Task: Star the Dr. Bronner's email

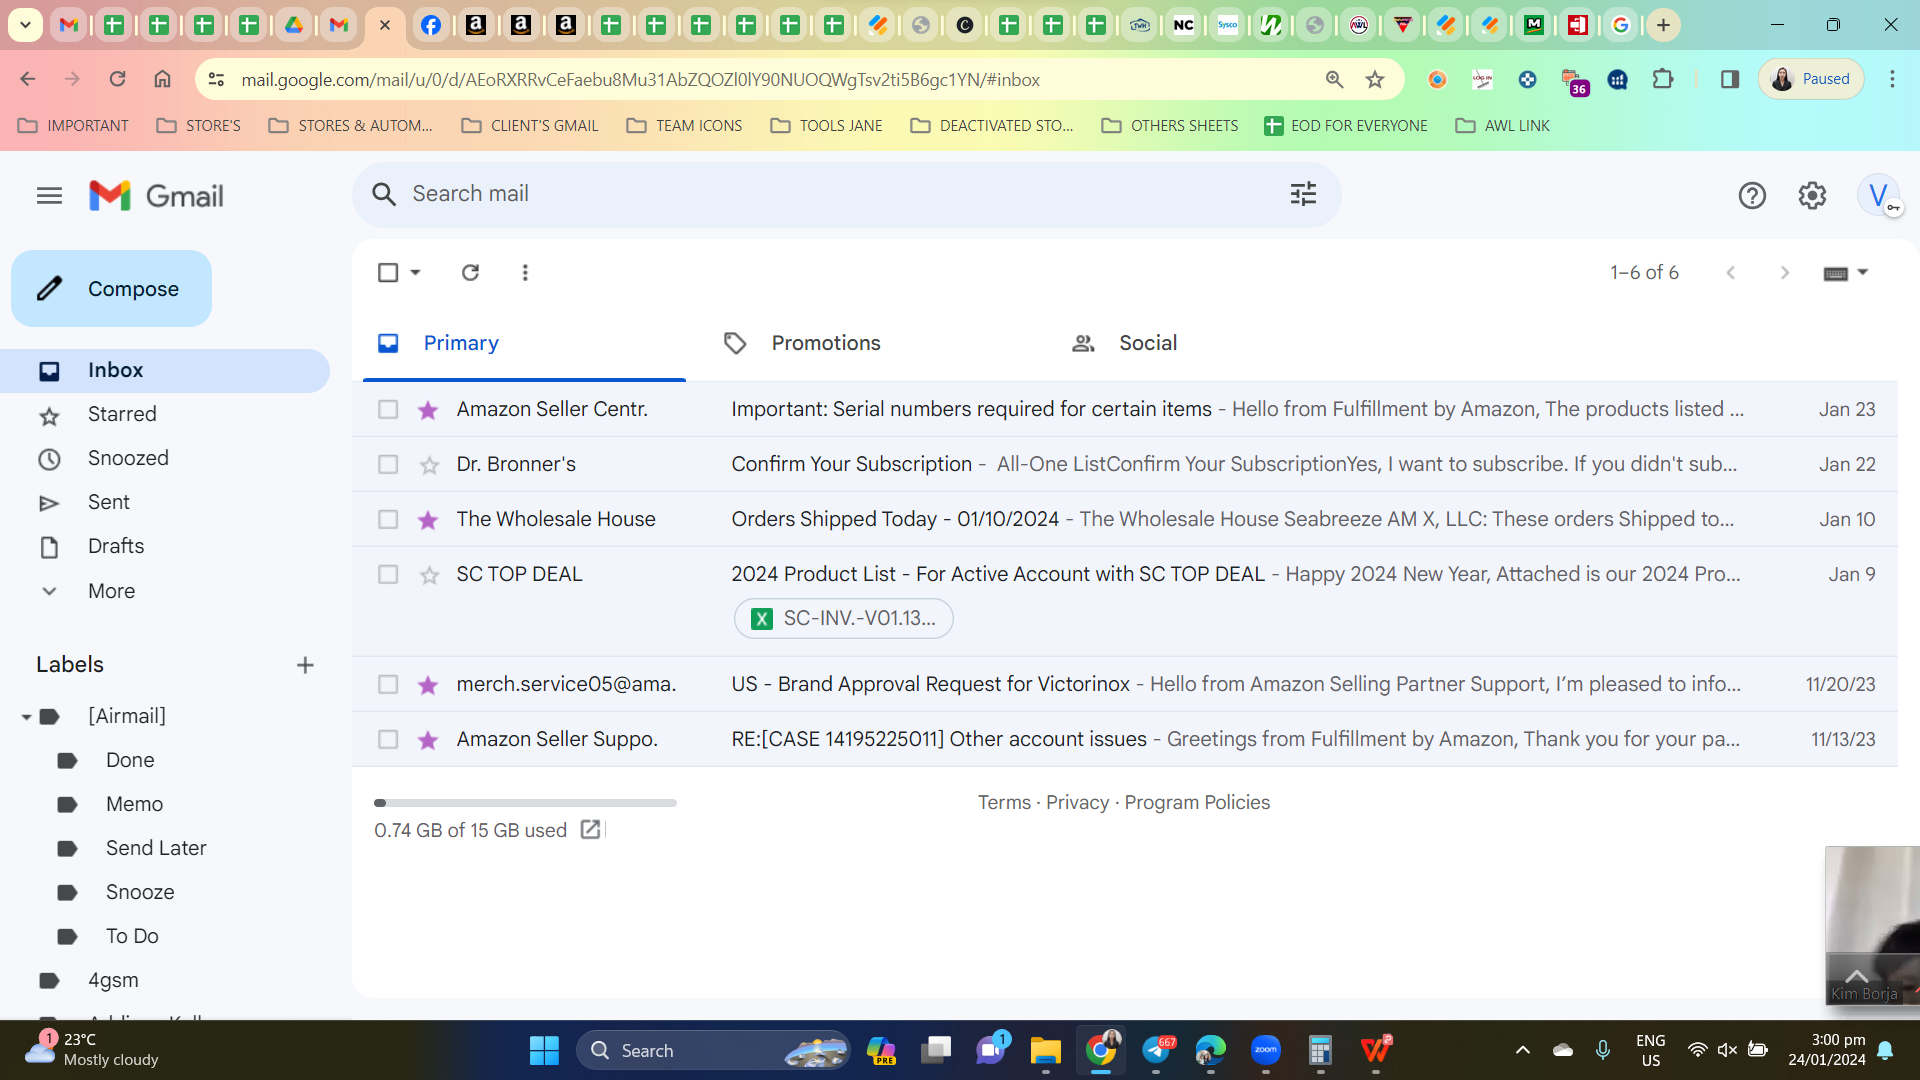Action: pos(429,465)
